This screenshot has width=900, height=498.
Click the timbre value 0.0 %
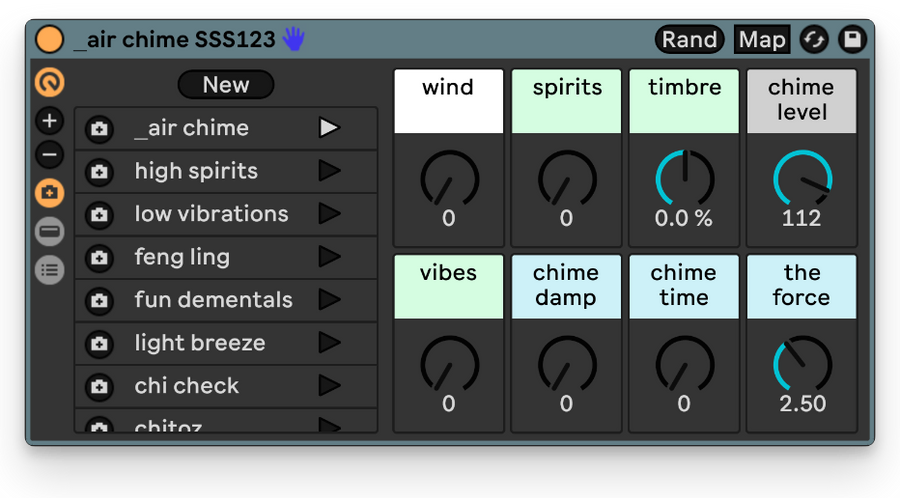pos(684,218)
